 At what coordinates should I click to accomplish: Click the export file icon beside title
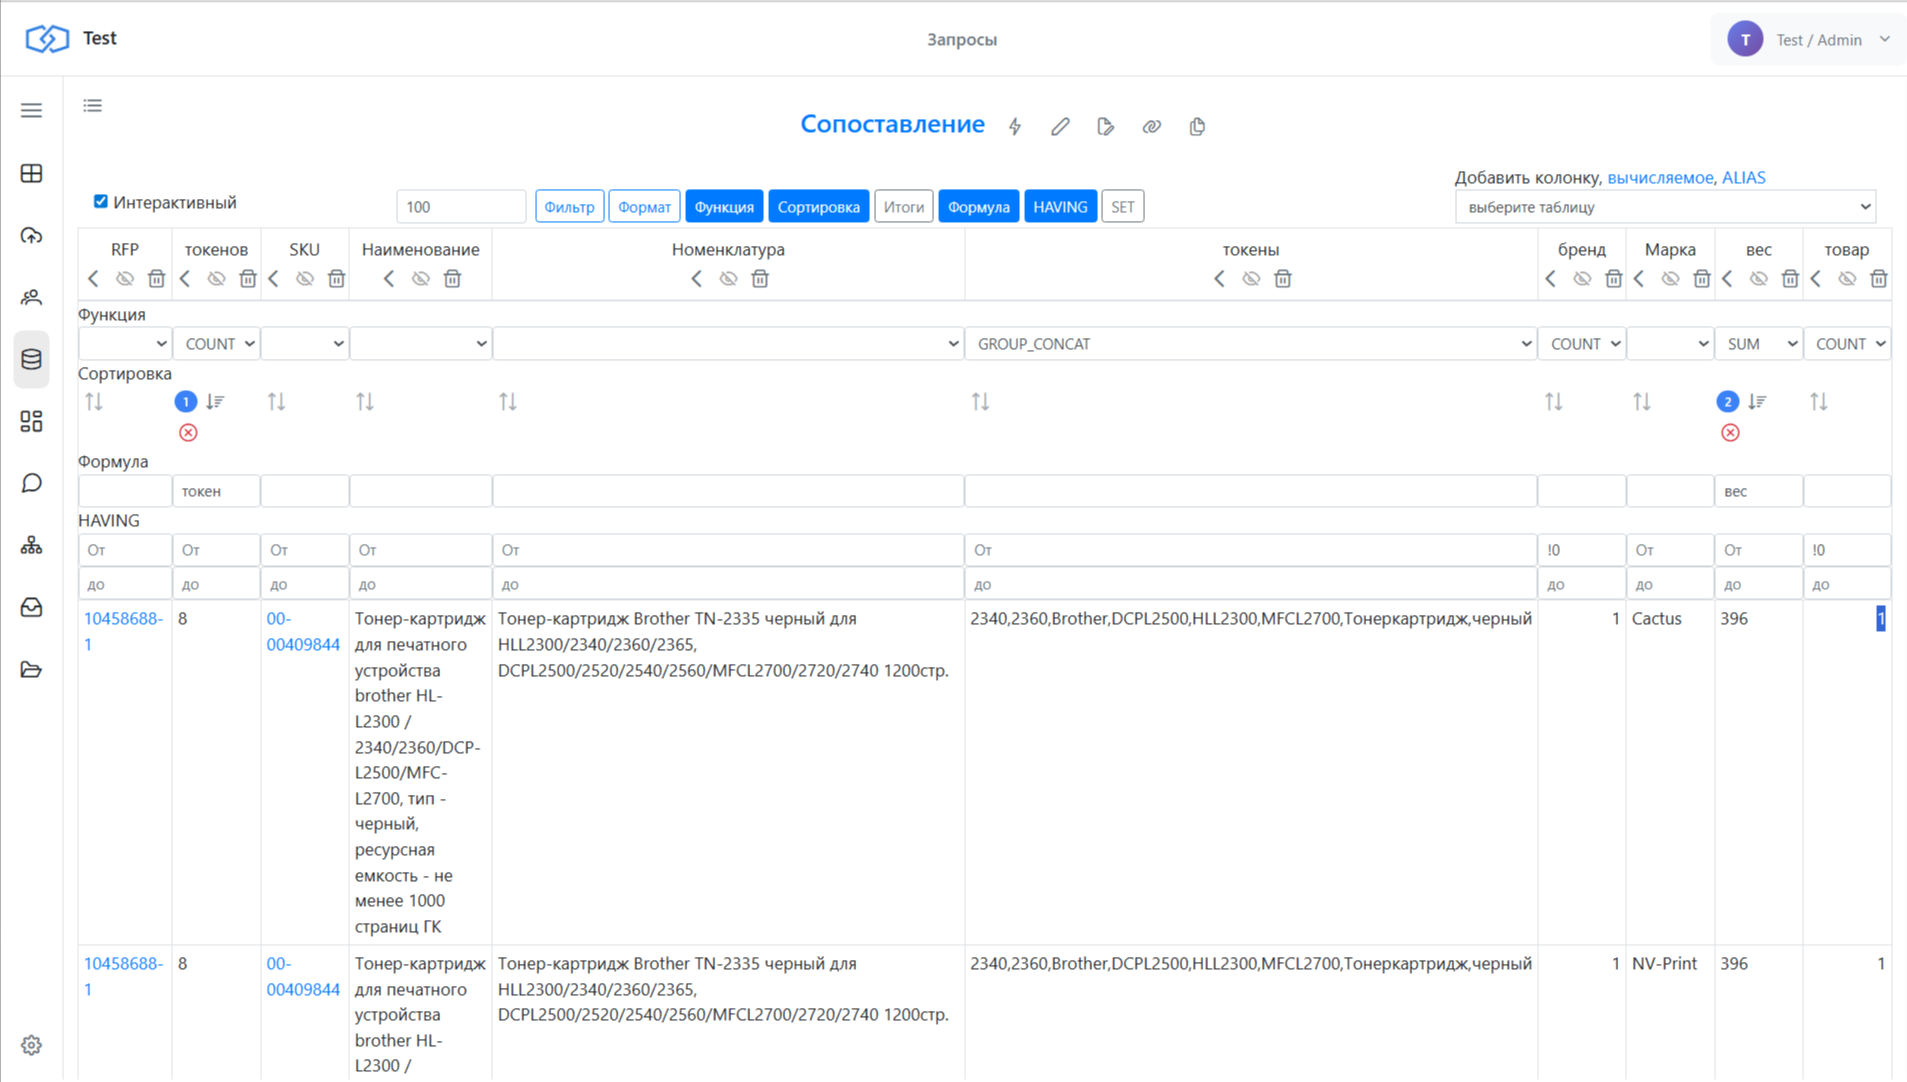tap(1106, 127)
